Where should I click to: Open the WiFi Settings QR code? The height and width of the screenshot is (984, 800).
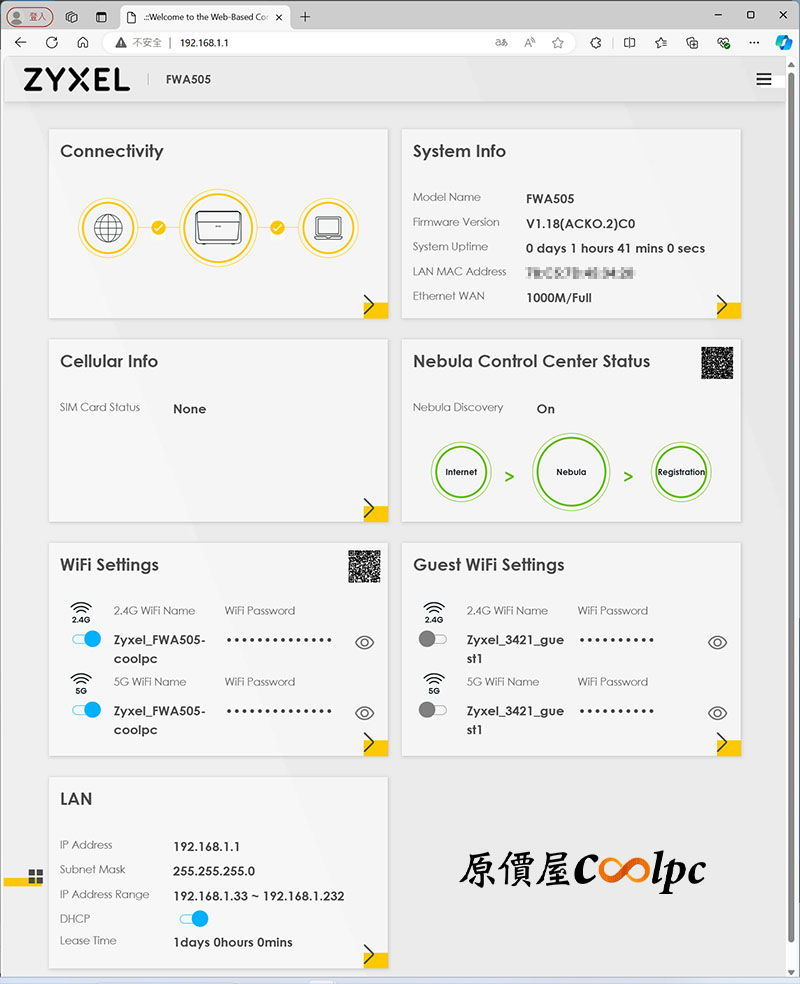point(364,566)
